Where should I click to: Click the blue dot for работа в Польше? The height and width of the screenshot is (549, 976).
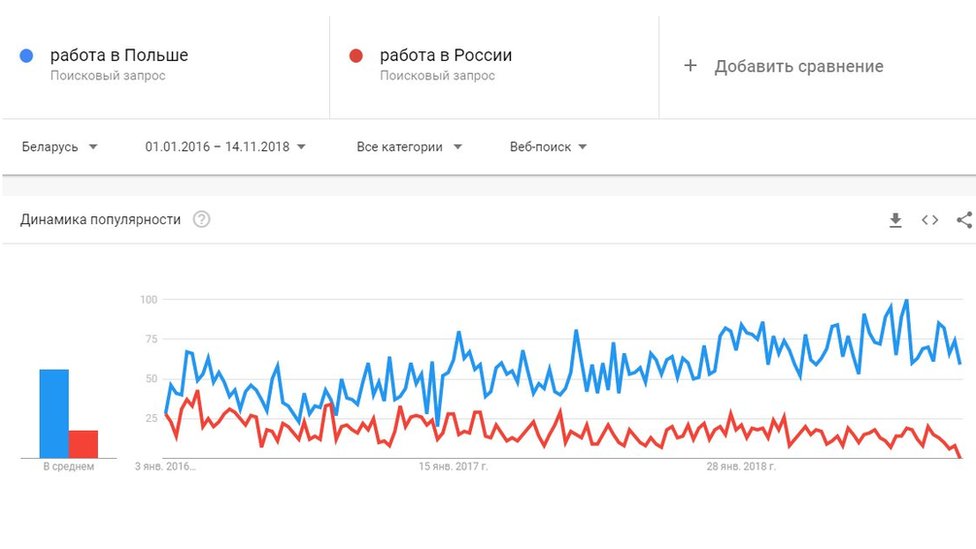pyautogui.click(x=26, y=56)
